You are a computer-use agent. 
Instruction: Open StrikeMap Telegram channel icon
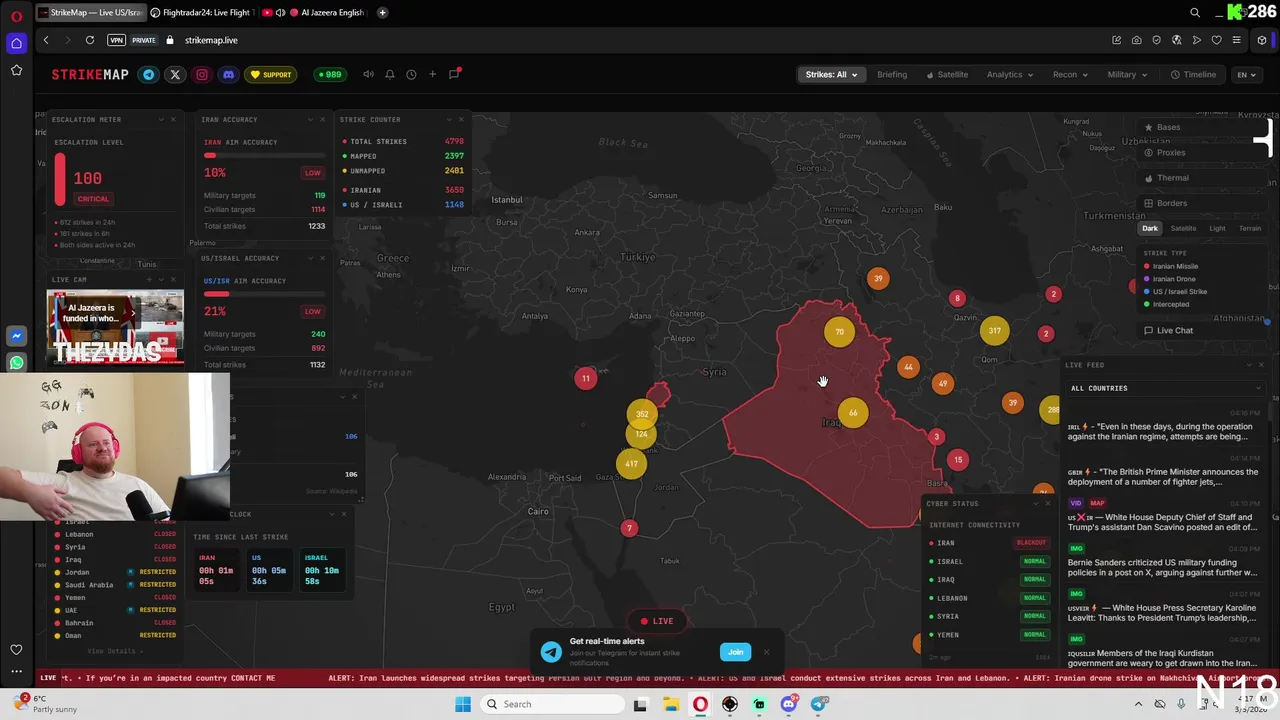click(x=149, y=74)
